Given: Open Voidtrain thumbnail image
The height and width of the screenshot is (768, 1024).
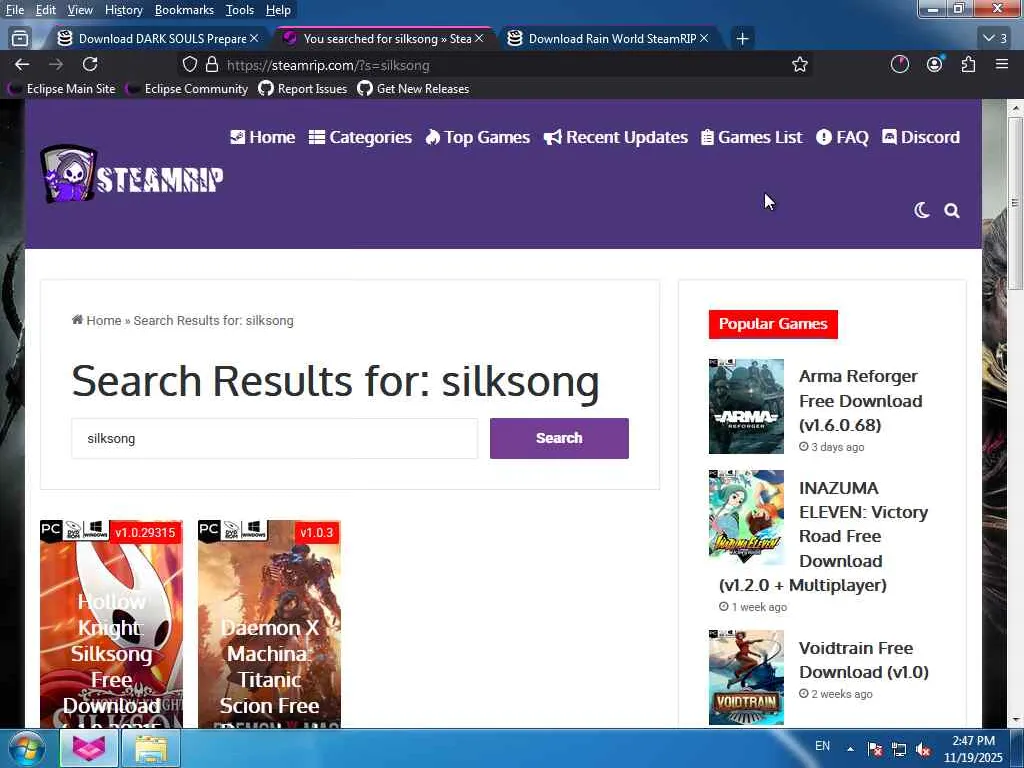Looking at the screenshot, I should 746,677.
